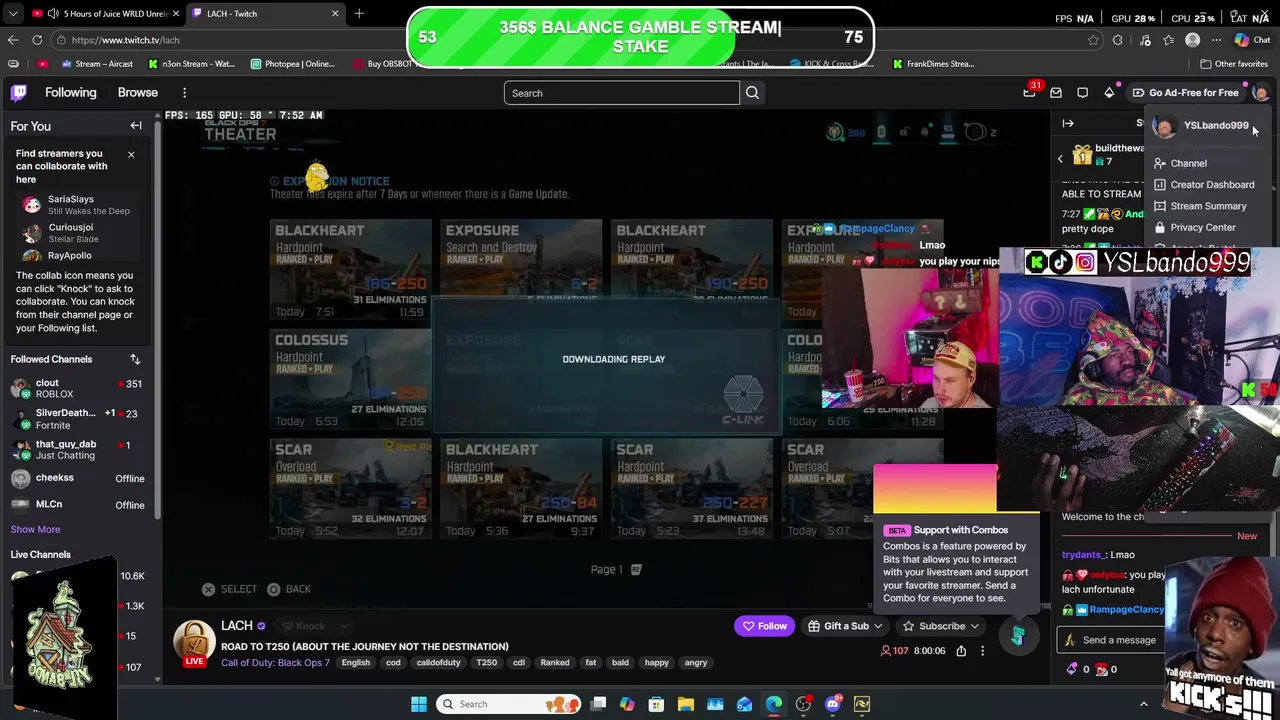This screenshot has width=1280, height=720.
Task: Expand the Gift a Sub dropdown
Action: 878,626
